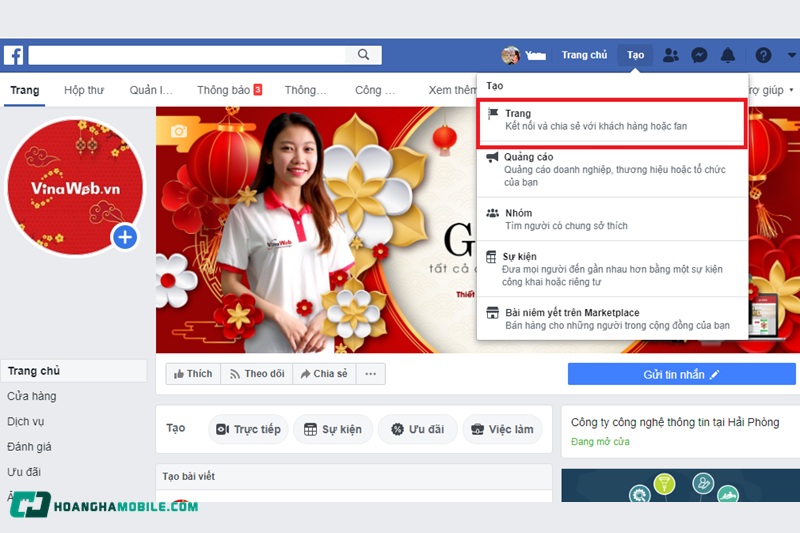Select Bài niêm yết trên Marketplace
Screen dimensions: 800x533
612,319
